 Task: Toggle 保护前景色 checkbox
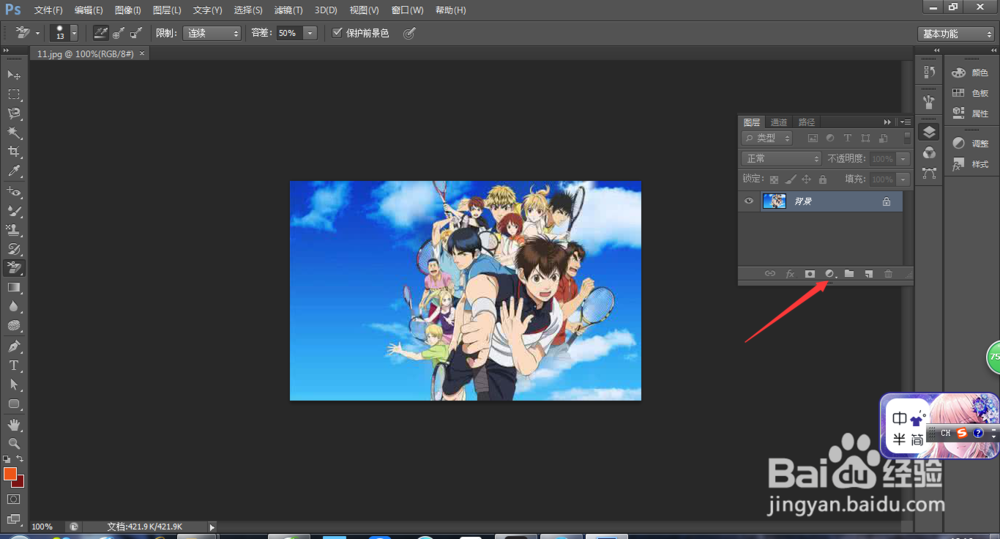point(337,33)
